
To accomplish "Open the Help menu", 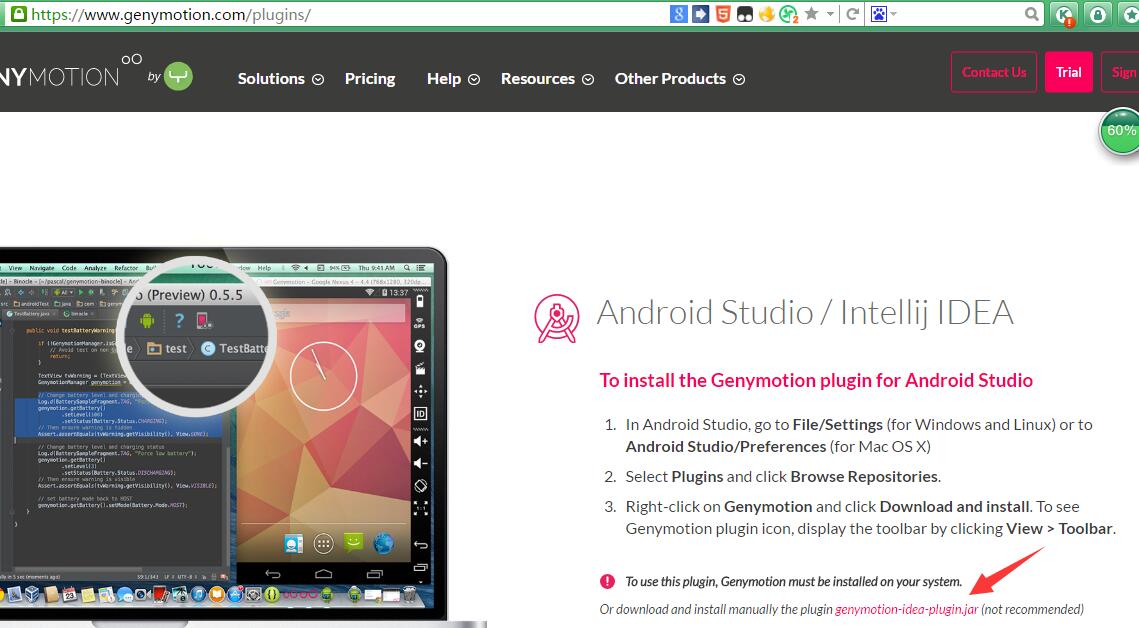I will tap(444, 78).
